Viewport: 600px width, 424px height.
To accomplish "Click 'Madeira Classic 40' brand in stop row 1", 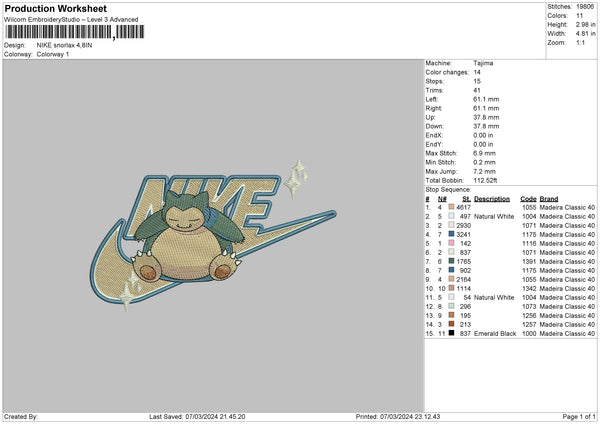I will [x=567, y=207].
